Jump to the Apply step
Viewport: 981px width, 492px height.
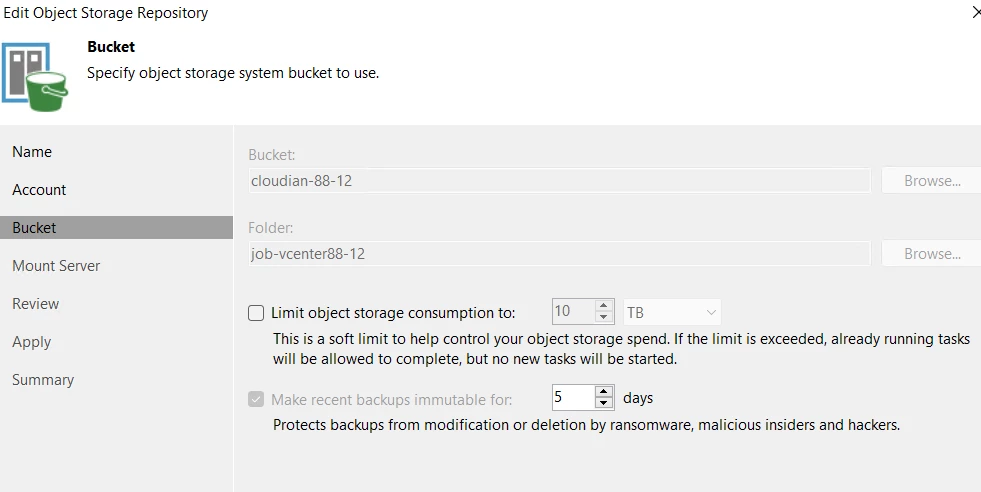(32, 342)
